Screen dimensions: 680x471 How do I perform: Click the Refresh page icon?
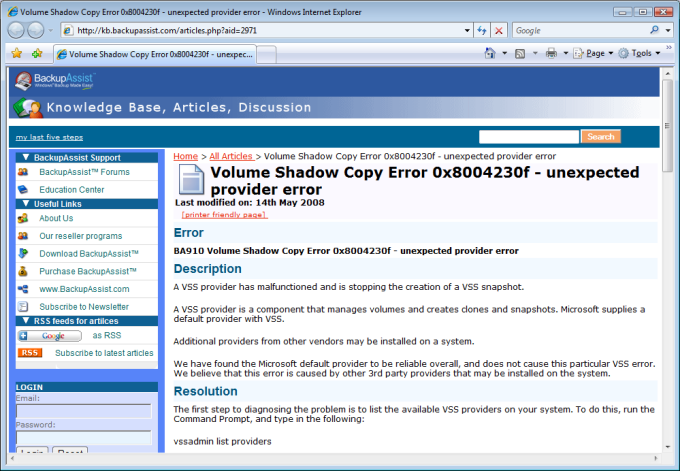(x=481, y=31)
